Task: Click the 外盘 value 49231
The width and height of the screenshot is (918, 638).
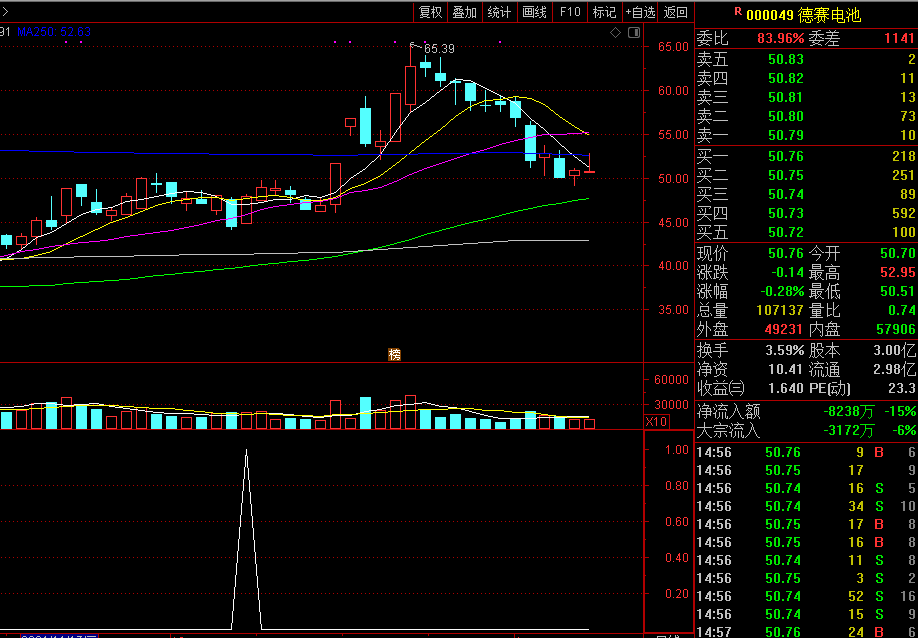Action: click(x=784, y=330)
